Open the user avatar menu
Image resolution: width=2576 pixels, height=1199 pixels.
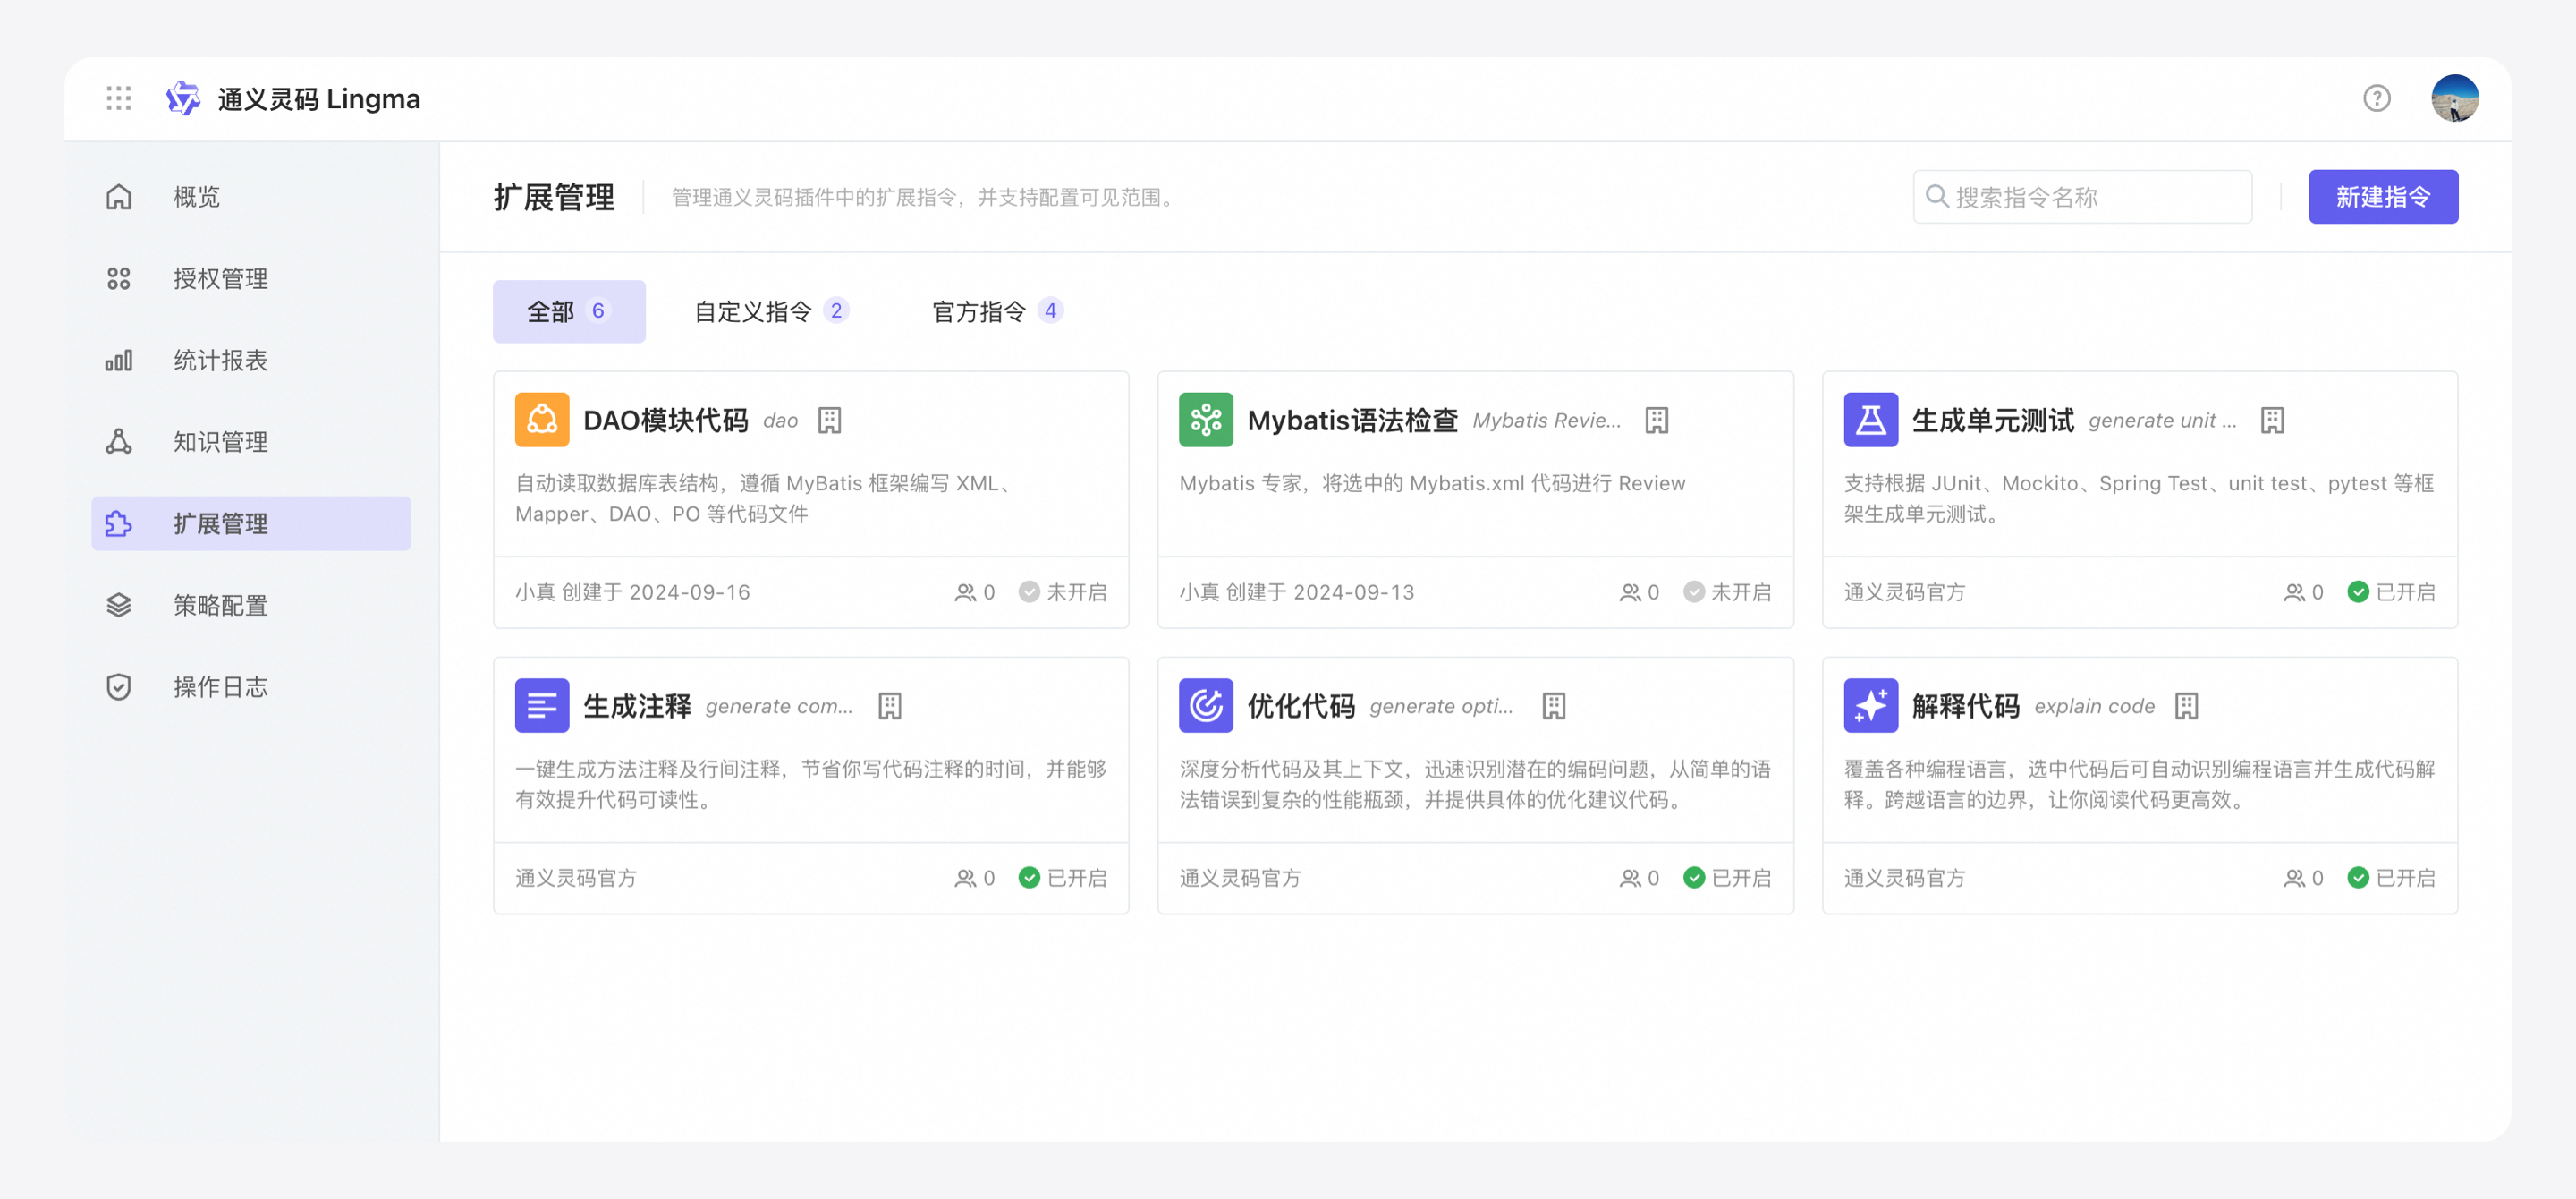tap(2454, 98)
